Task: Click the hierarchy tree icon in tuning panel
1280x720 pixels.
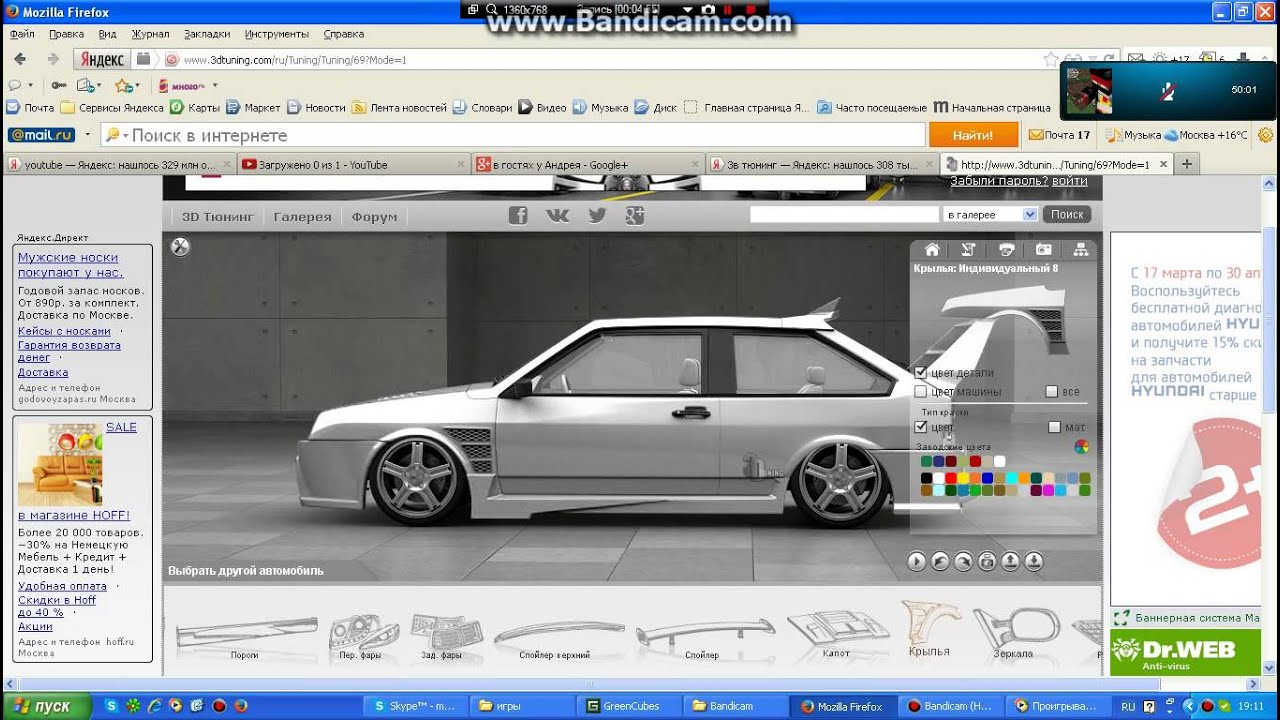Action: tap(1080, 250)
